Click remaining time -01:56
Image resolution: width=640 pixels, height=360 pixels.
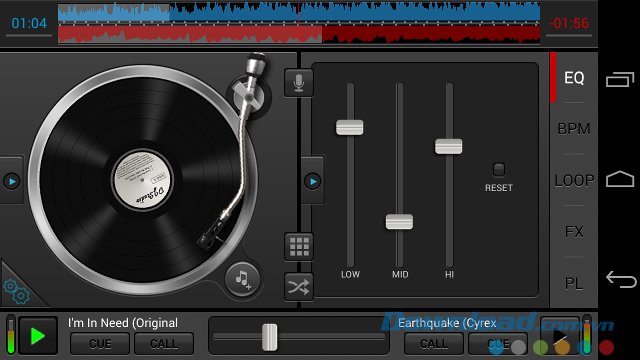569,23
